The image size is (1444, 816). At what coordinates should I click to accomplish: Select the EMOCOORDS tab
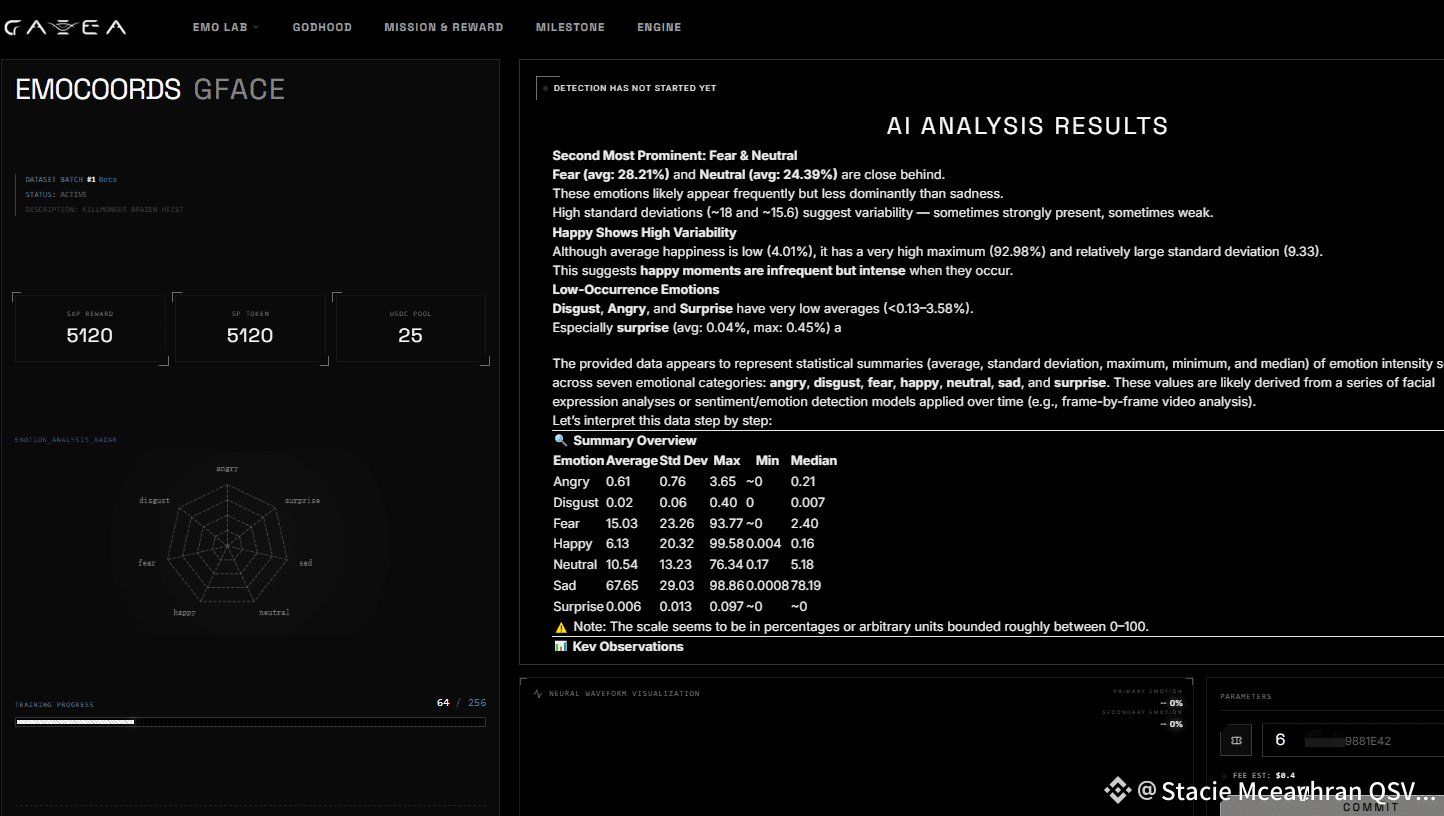pyautogui.click(x=98, y=89)
